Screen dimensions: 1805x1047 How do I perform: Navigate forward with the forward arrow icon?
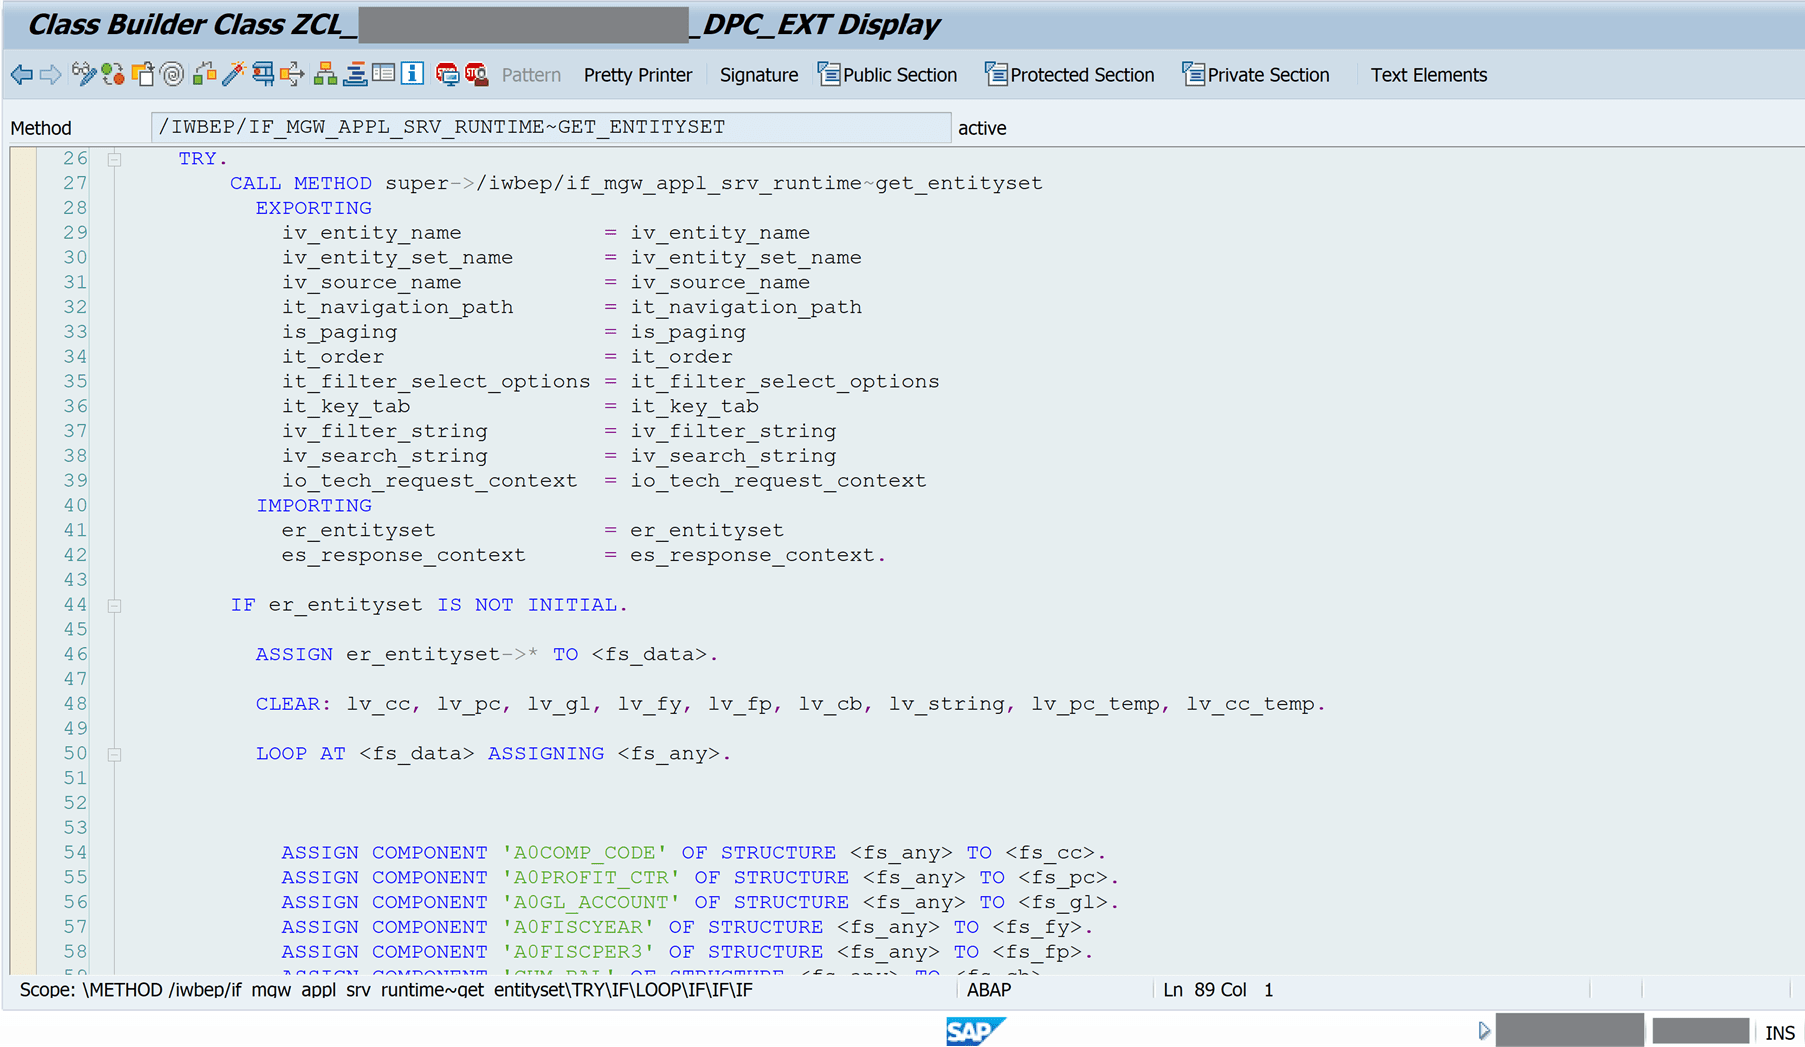pos(51,74)
